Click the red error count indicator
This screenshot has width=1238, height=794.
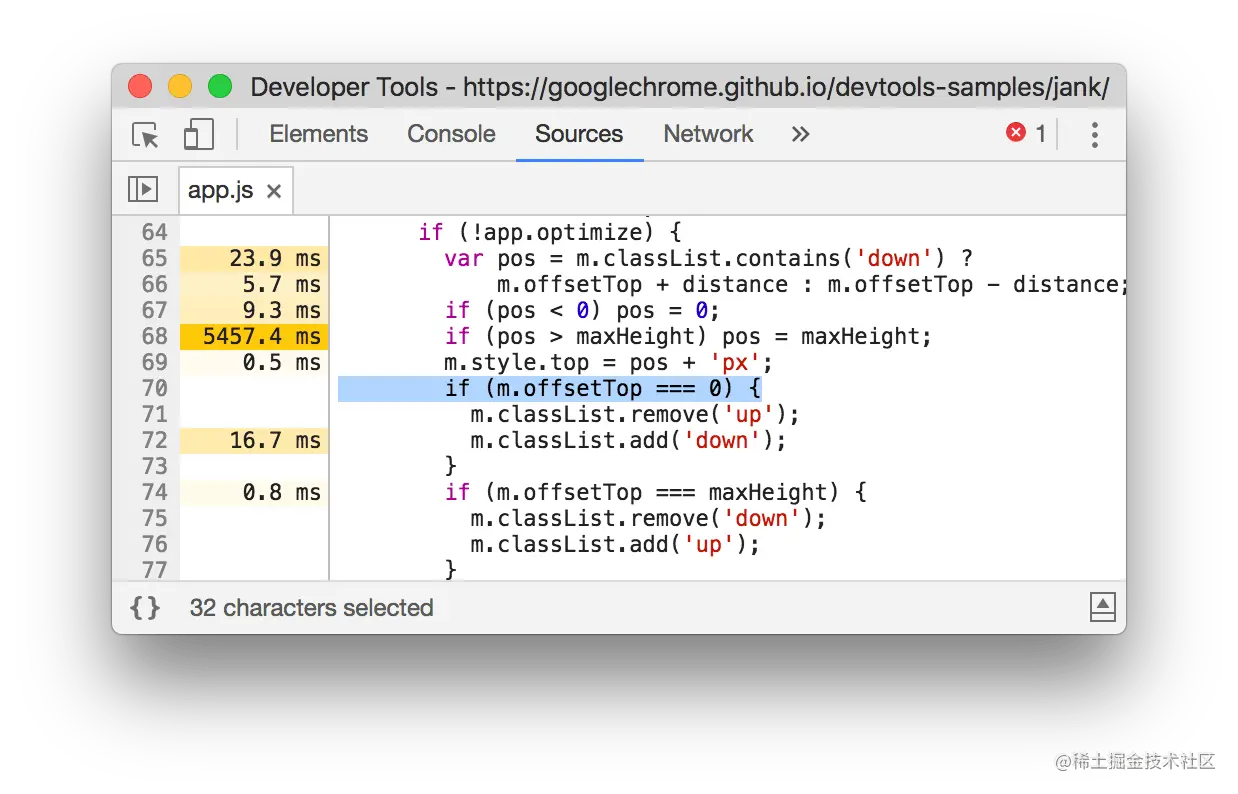click(x=1026, y=133)
